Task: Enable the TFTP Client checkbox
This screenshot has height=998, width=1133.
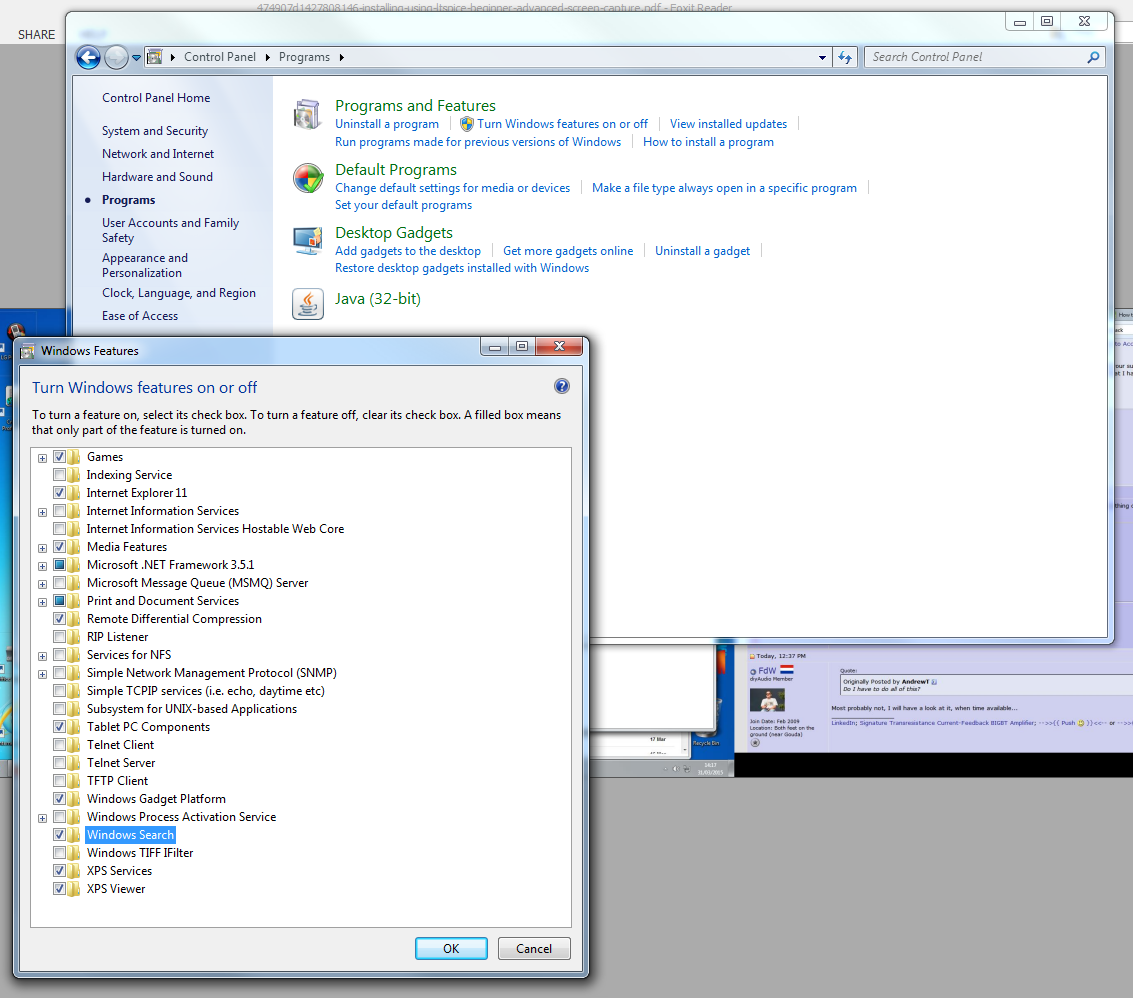Action: 59,780
